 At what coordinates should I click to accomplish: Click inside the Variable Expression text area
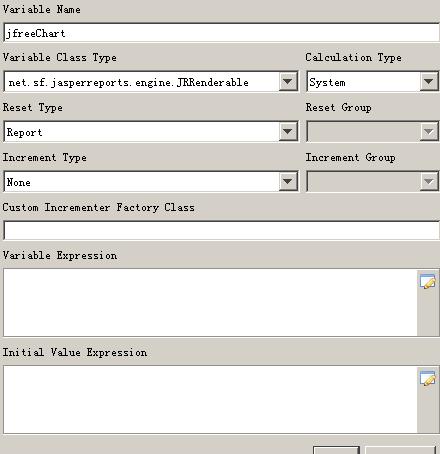(x=210, y=302)
